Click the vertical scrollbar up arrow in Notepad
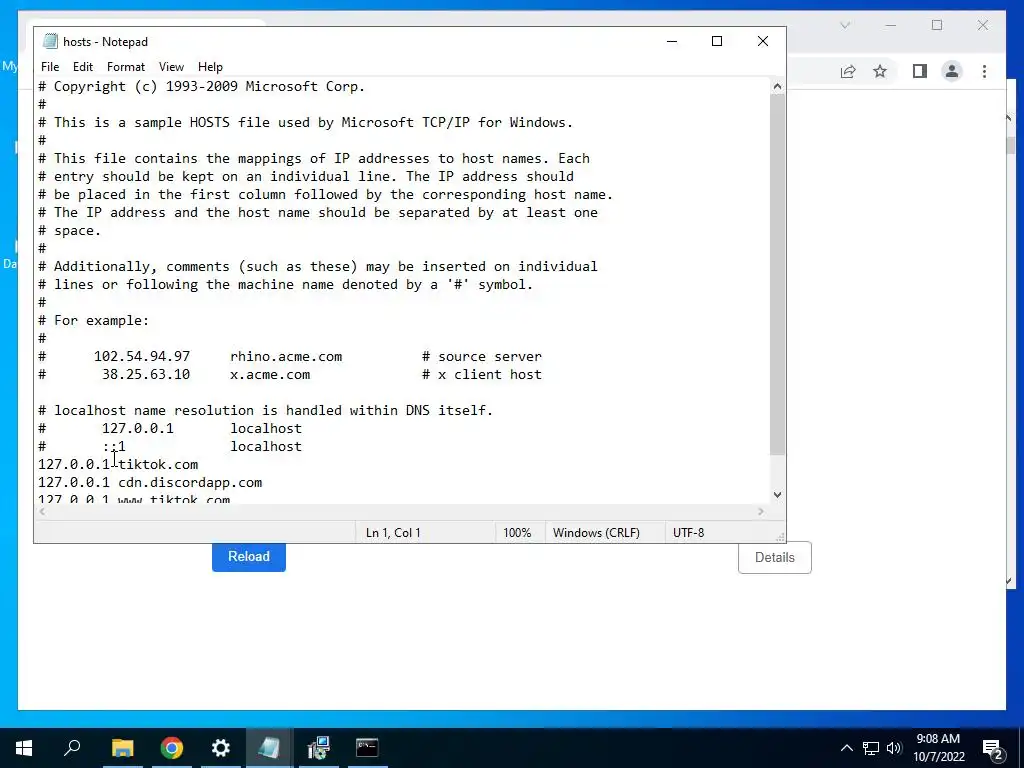Image resolution: width=1024 pixels, height=768 pixels. click(777, 86)
